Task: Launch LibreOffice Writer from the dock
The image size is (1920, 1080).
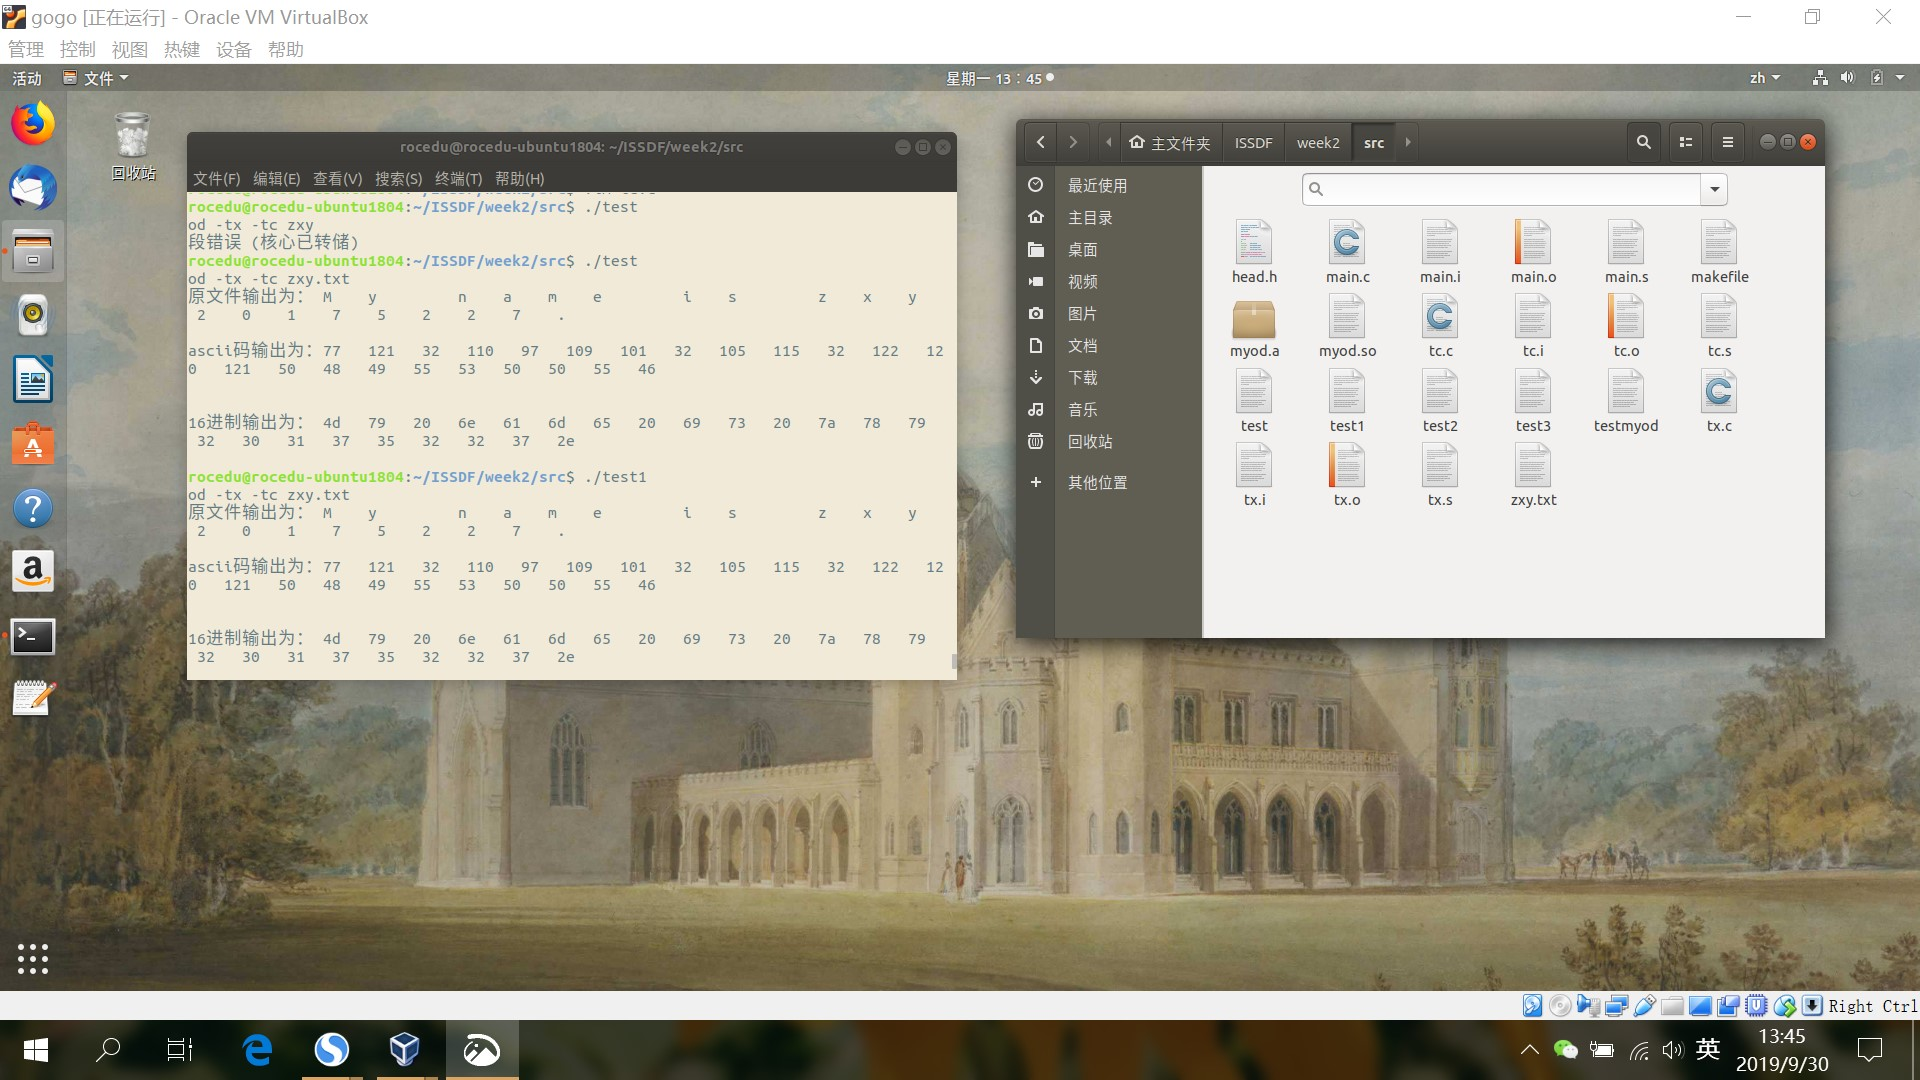Action: click(x=33, y=380)
